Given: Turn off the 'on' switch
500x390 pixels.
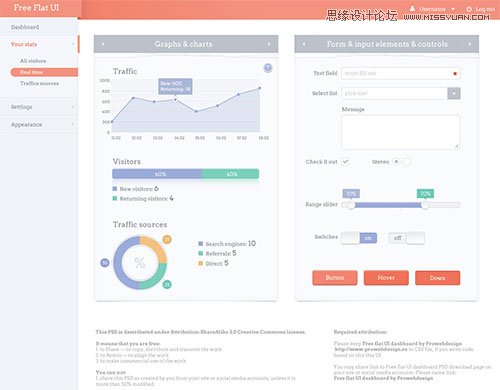Looking at the screenshot, I should (359, 238).
